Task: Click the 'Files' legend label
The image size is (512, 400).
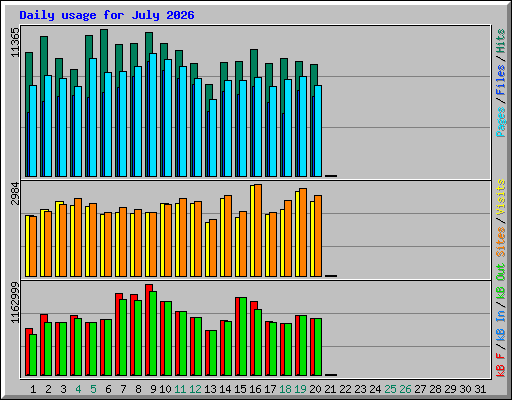Action: coord(500,80)
